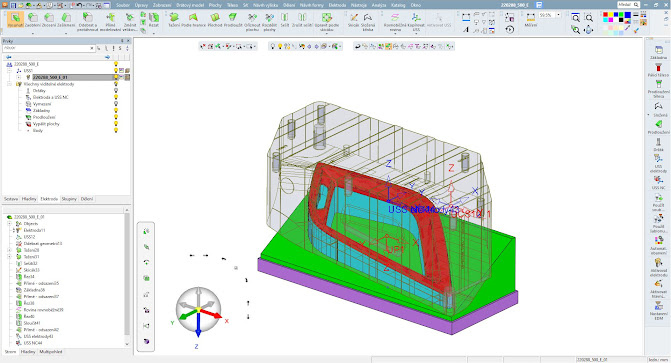The image size is (671, 363).
Task: Toggle bulb for top 220288_500_E row
Action: (x=116, y=64)
